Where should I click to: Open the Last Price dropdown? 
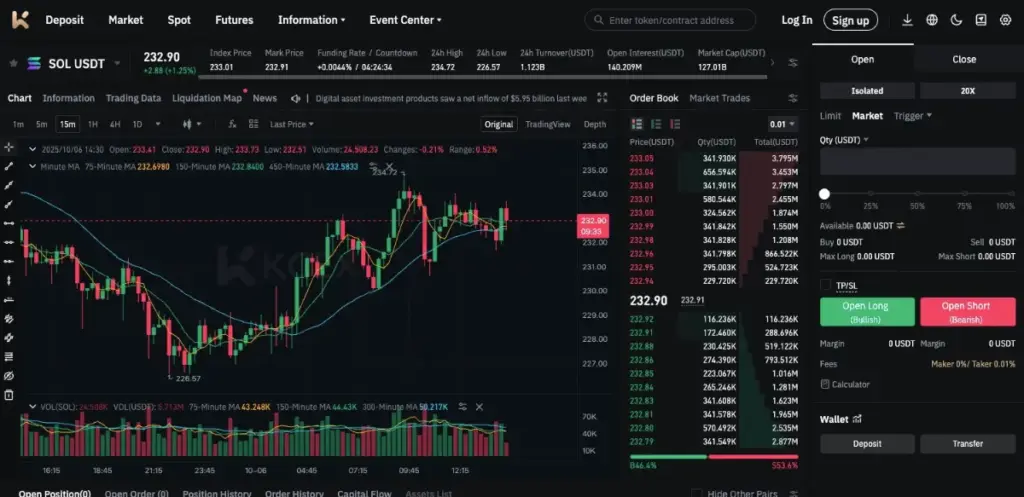coord(292,124)
